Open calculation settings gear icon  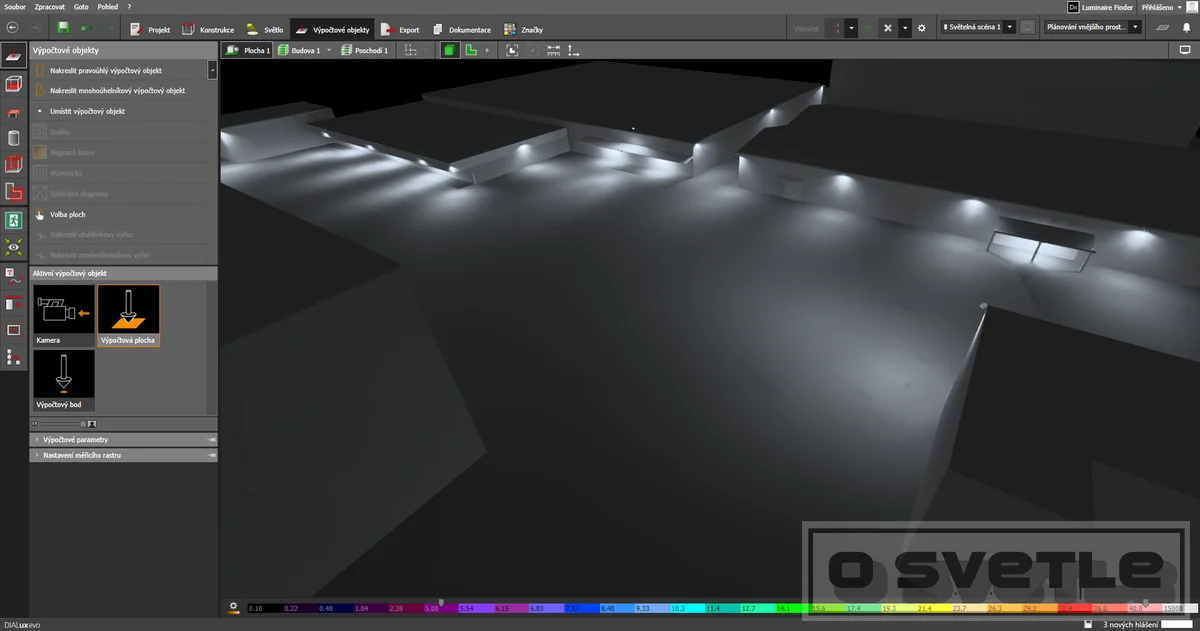click(921, 28)
